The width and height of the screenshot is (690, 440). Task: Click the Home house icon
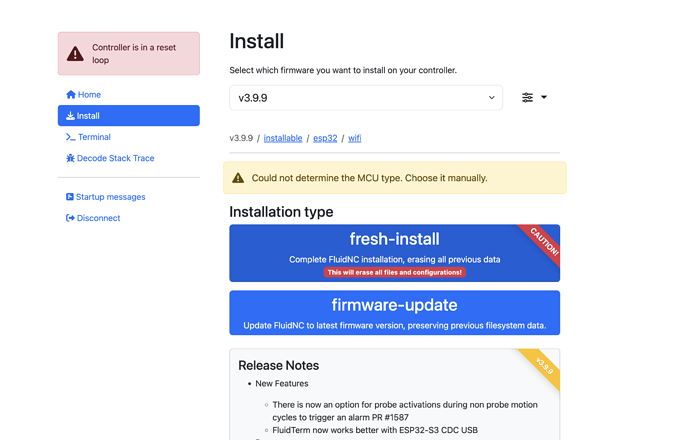click(71, 95)
